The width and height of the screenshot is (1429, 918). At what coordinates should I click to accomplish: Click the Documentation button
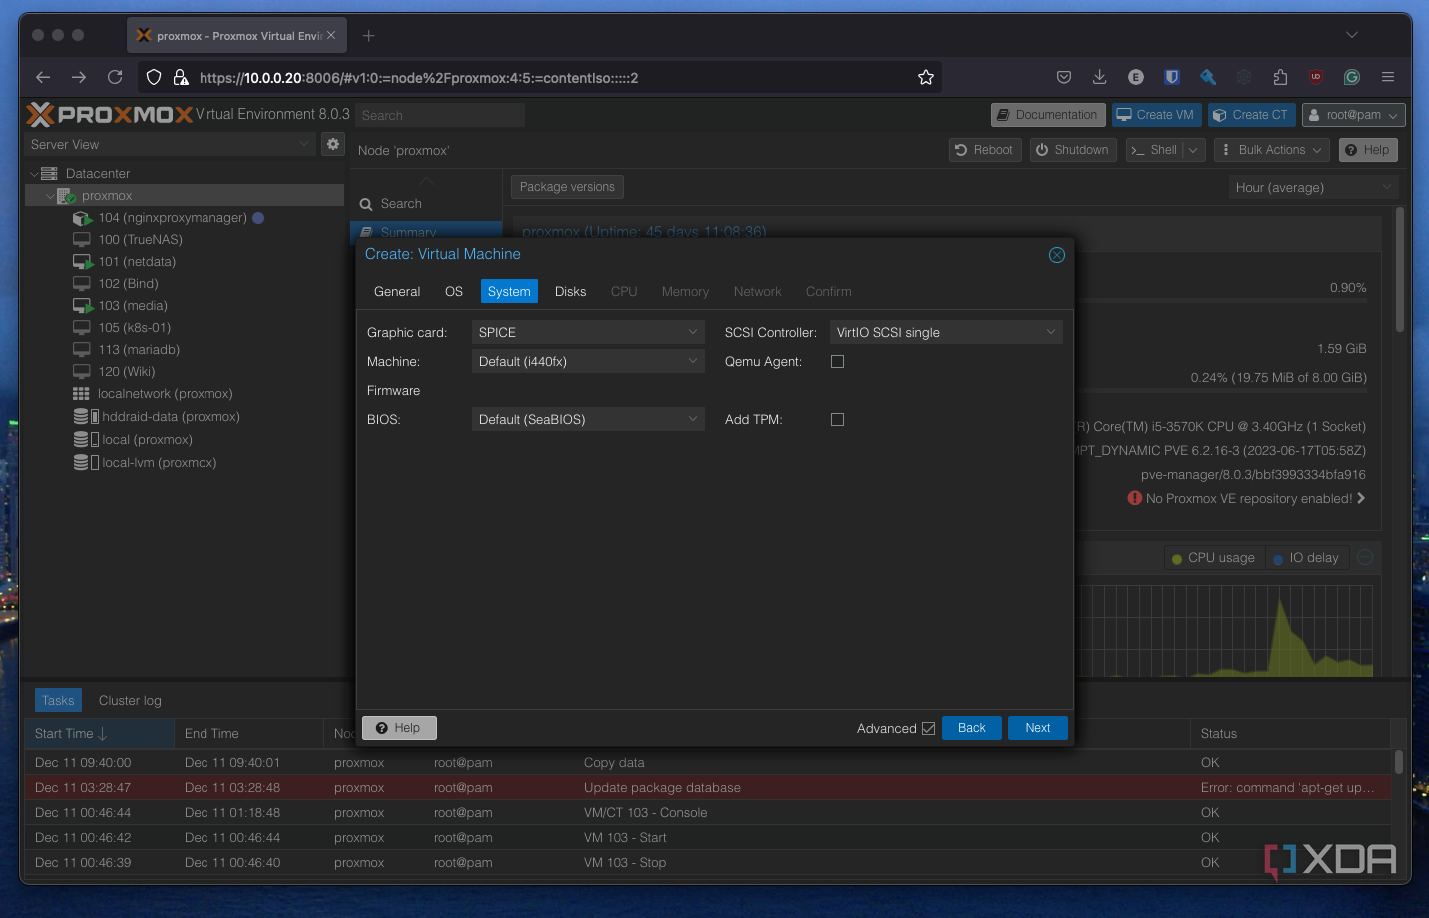point(1048,115)
